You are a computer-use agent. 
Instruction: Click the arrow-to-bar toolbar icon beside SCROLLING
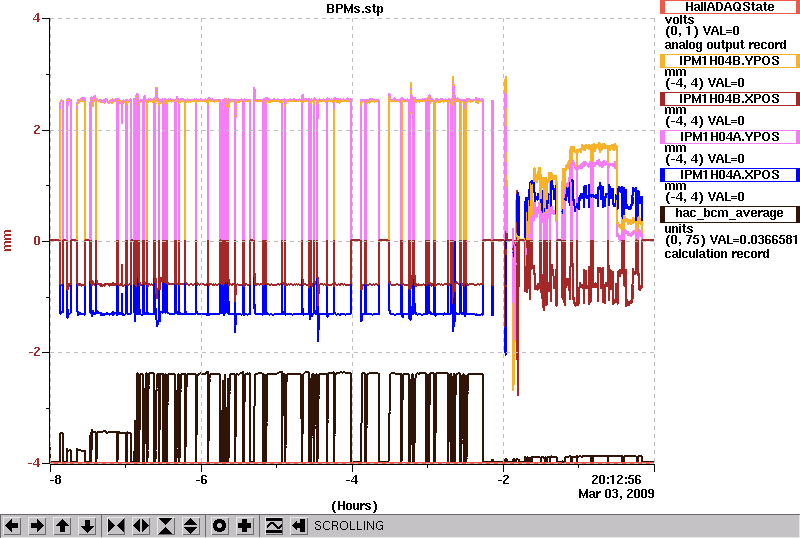click(x=299, y=526)
